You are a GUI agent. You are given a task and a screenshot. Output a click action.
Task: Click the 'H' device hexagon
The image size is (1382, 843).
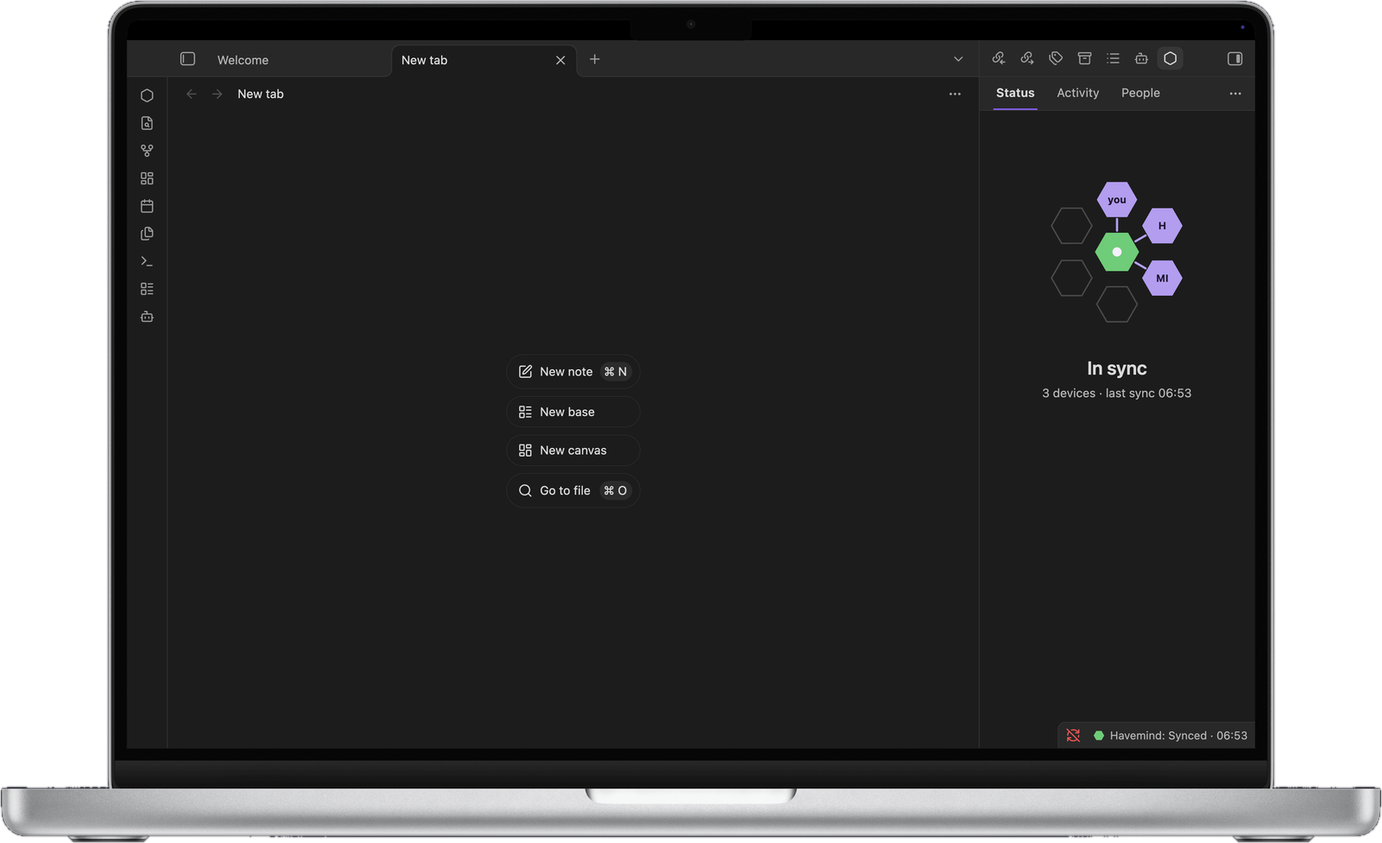(1162, 226)
